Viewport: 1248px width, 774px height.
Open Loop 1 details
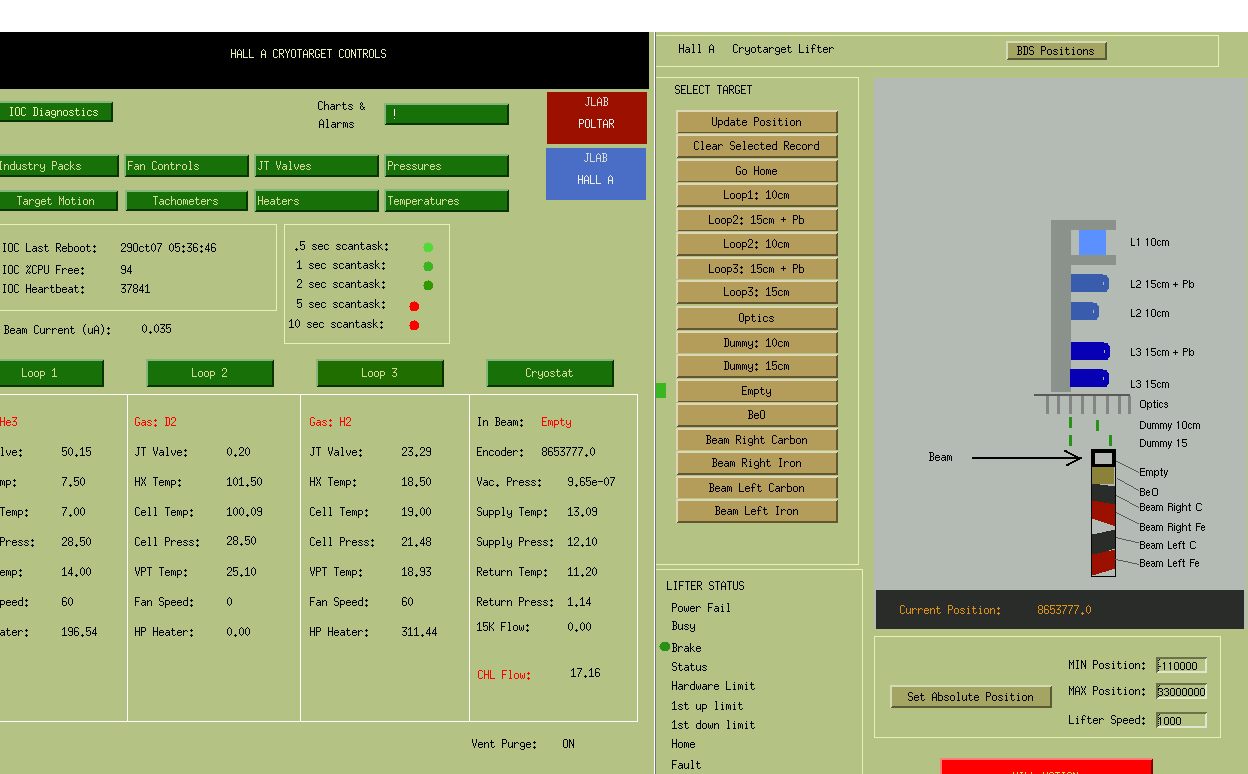point(50,373)
